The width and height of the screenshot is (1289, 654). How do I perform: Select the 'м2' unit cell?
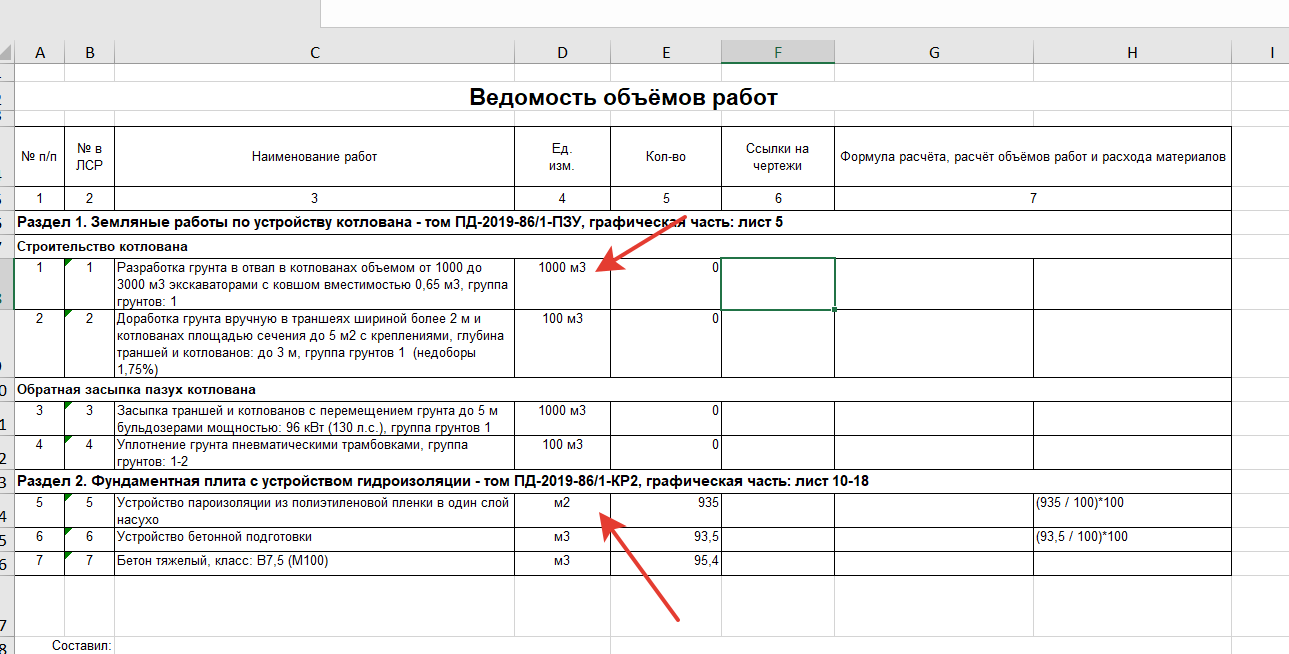(x=562, y=511)
